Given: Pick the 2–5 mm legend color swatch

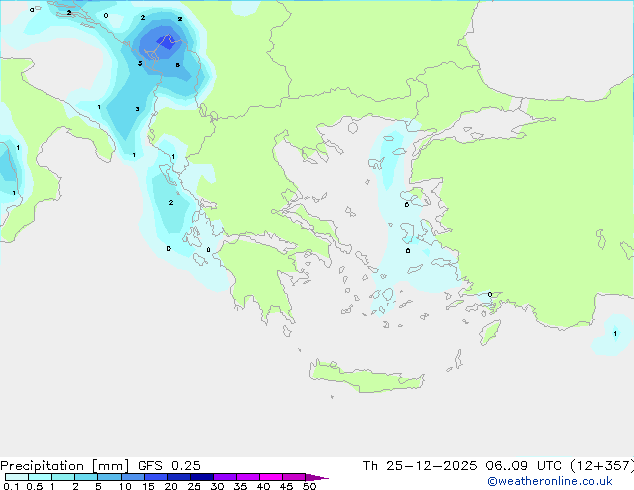Looking at the screenshot, I should (x=86, y=477).
